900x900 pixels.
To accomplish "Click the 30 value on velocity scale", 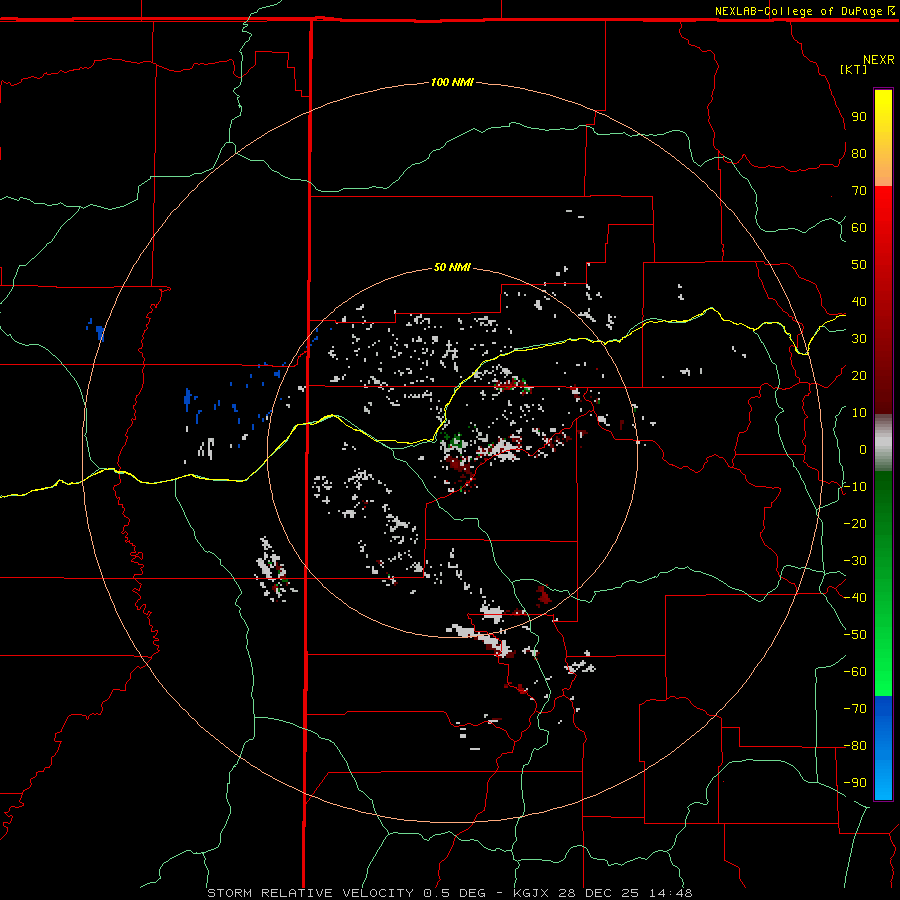I will tap(859, 339).
